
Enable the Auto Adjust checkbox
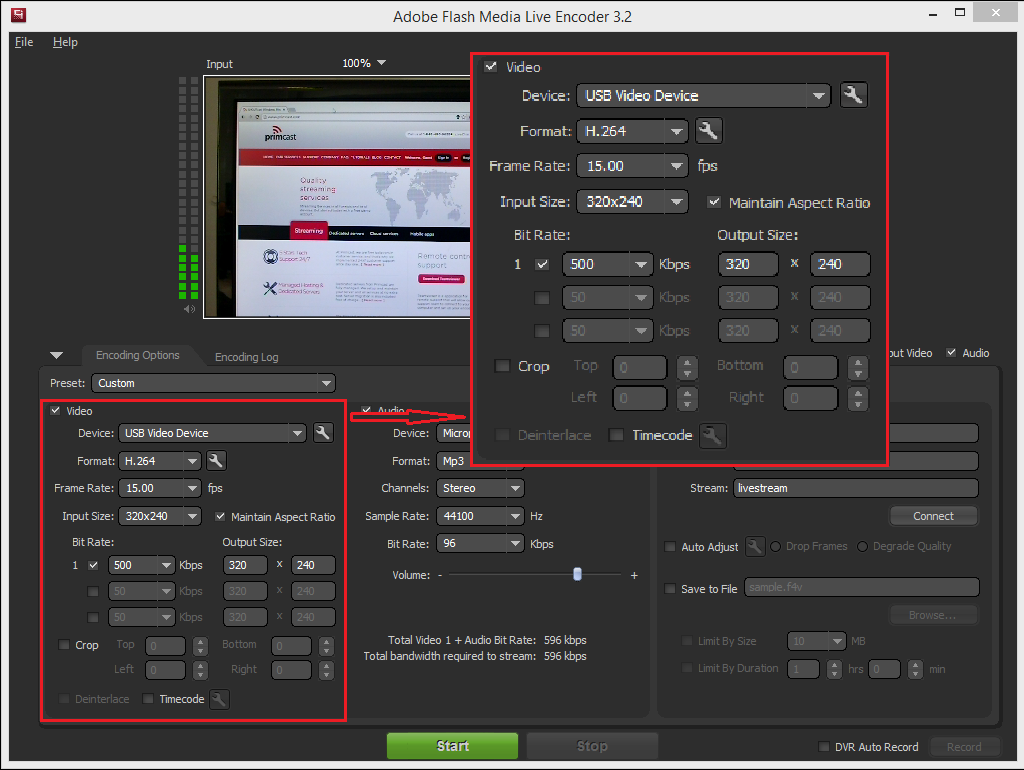[670, 547]
